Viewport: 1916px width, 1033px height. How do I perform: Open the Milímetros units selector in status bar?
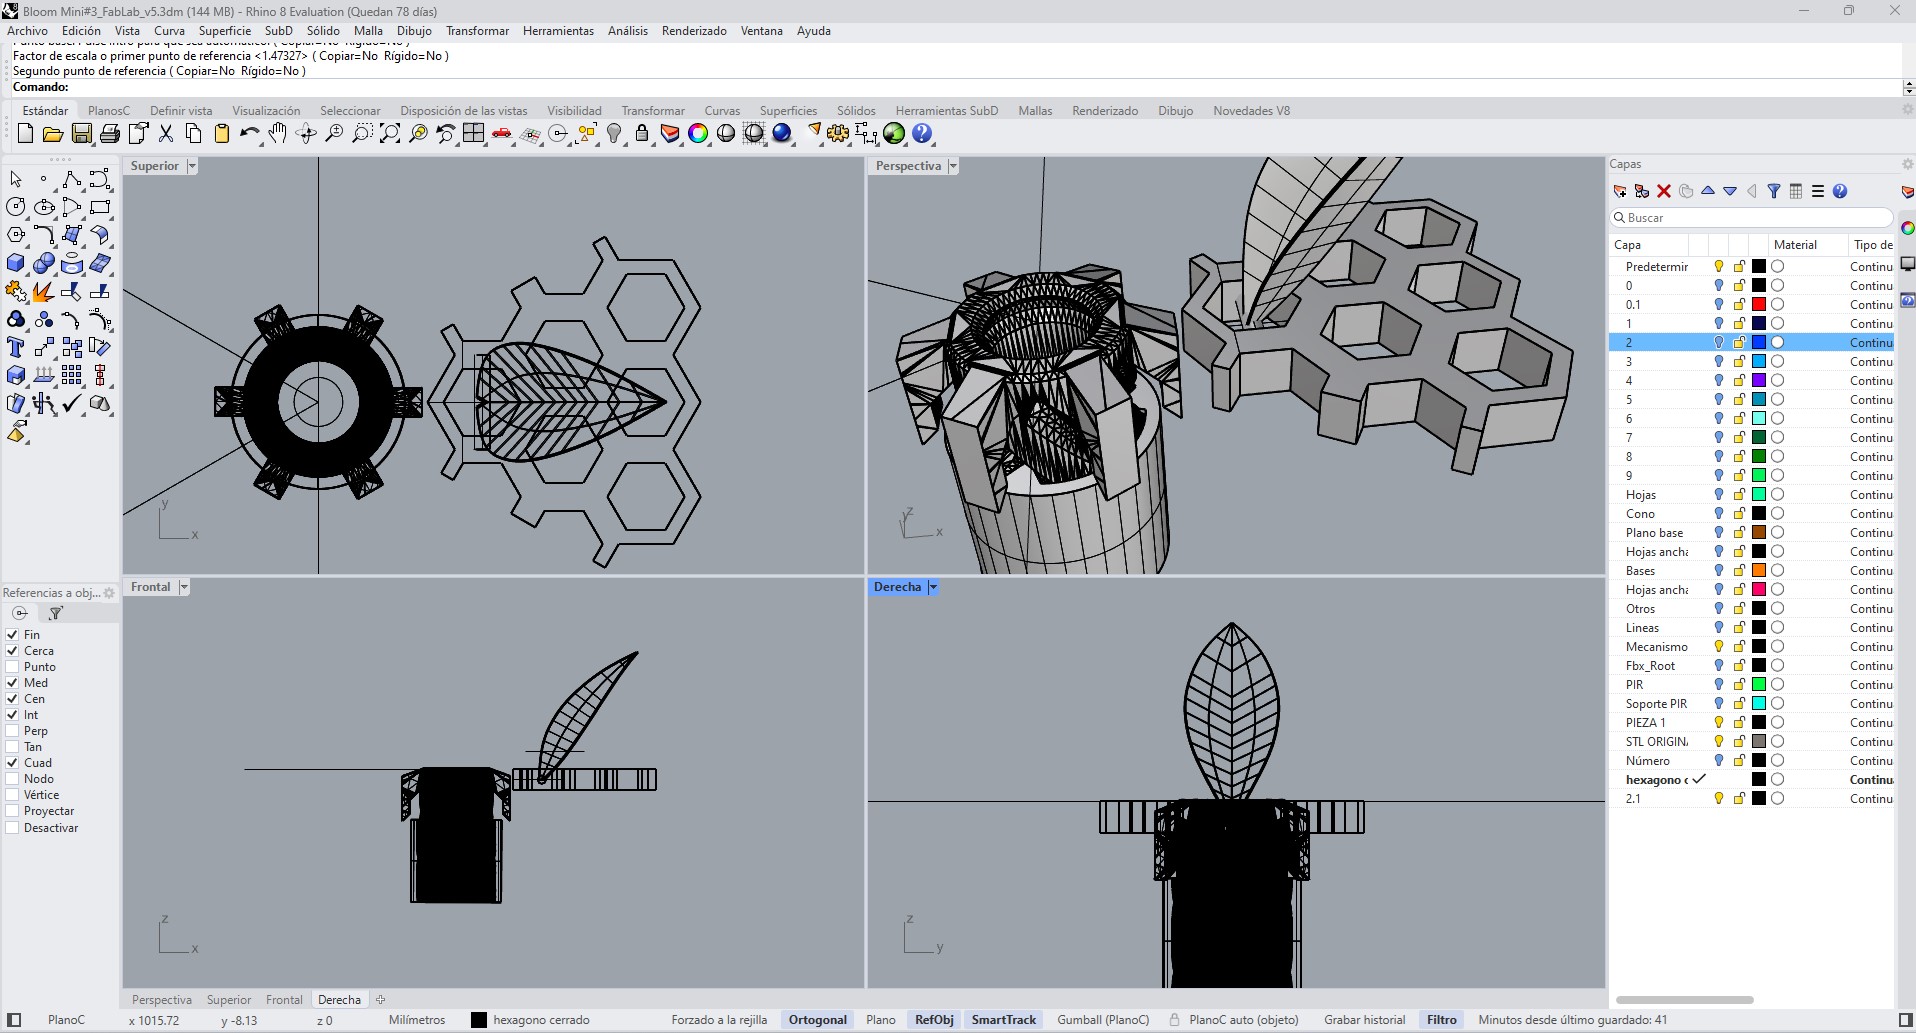tap(417, 1020)
